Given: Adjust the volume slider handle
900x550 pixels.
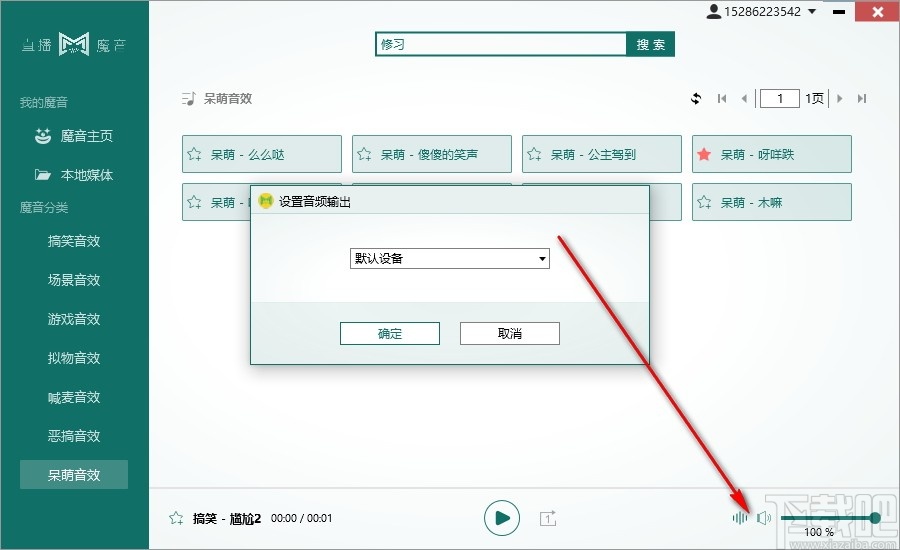Looking at the screenshot, I should pyautogui.click(x=875, y=518).
